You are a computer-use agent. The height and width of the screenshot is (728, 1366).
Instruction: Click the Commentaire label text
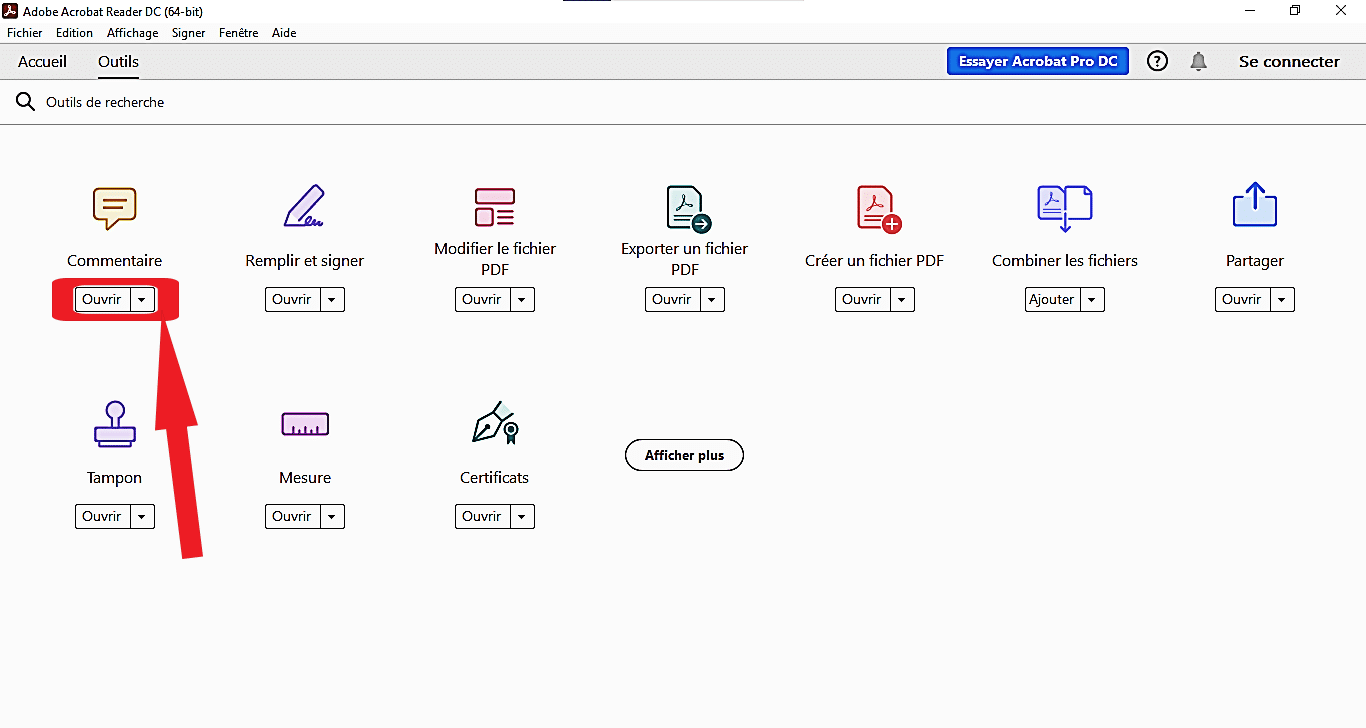click(115, 261)
